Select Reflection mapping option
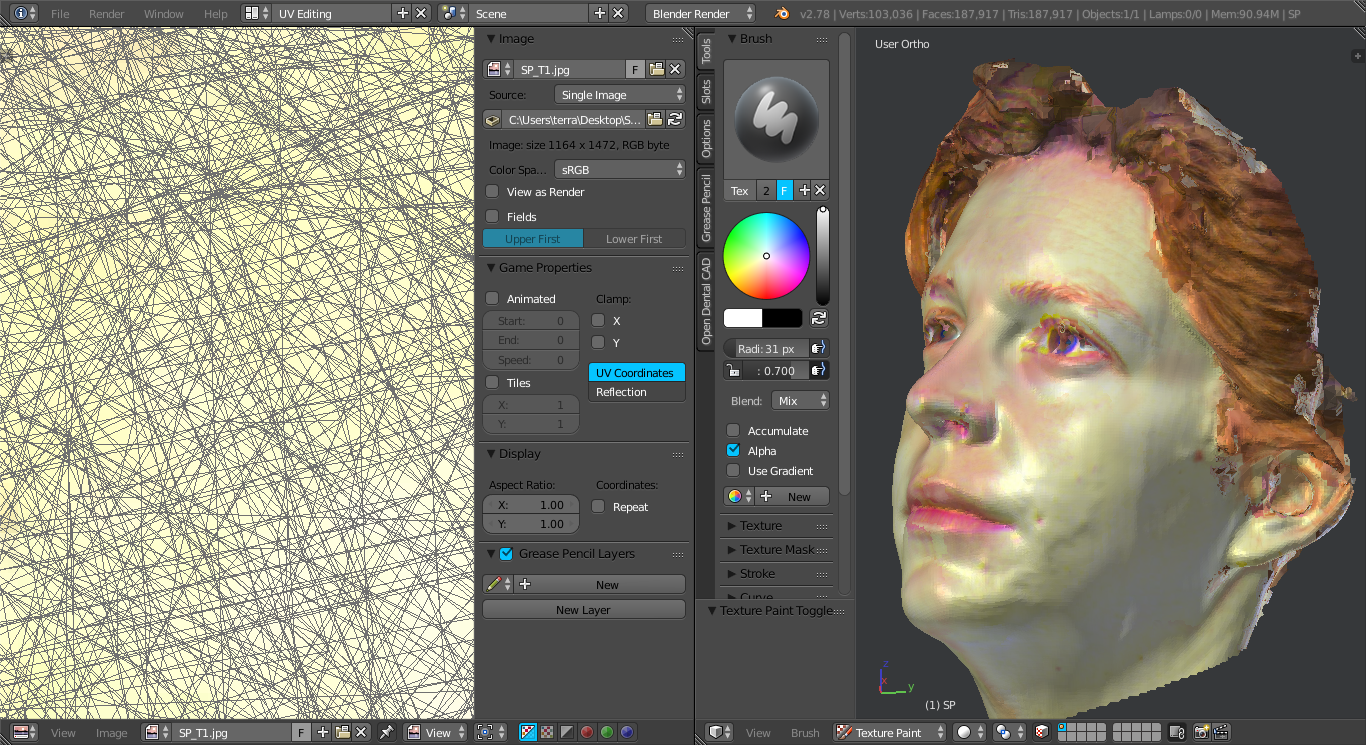The width and height of the screenshot is (1366, 745). coord(637,392)
